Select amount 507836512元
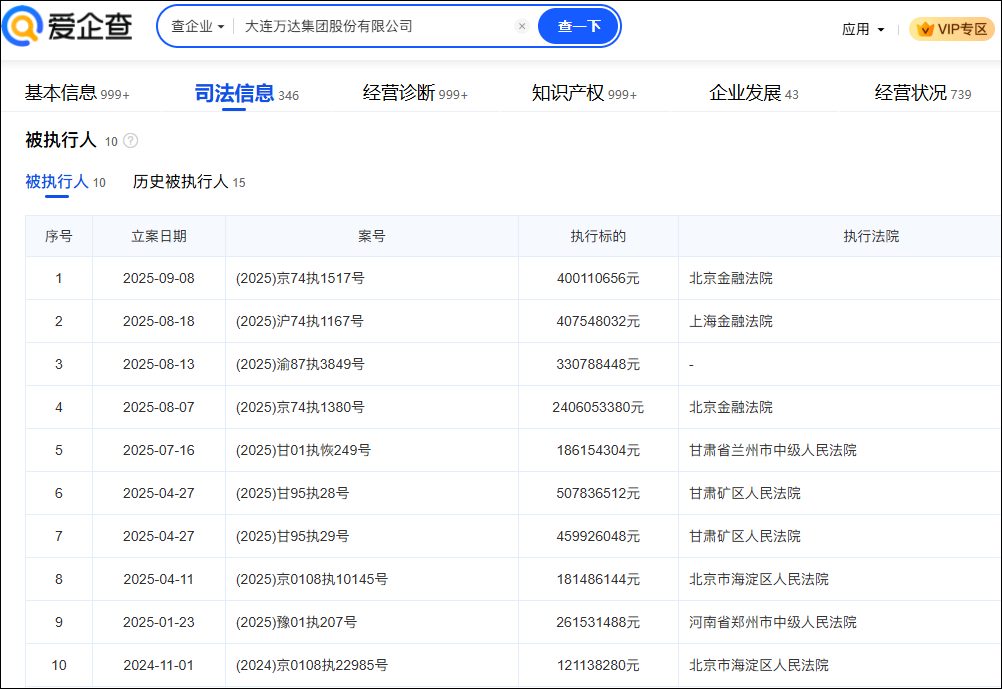Screen dimensions: 1002x689 point(598,493)
